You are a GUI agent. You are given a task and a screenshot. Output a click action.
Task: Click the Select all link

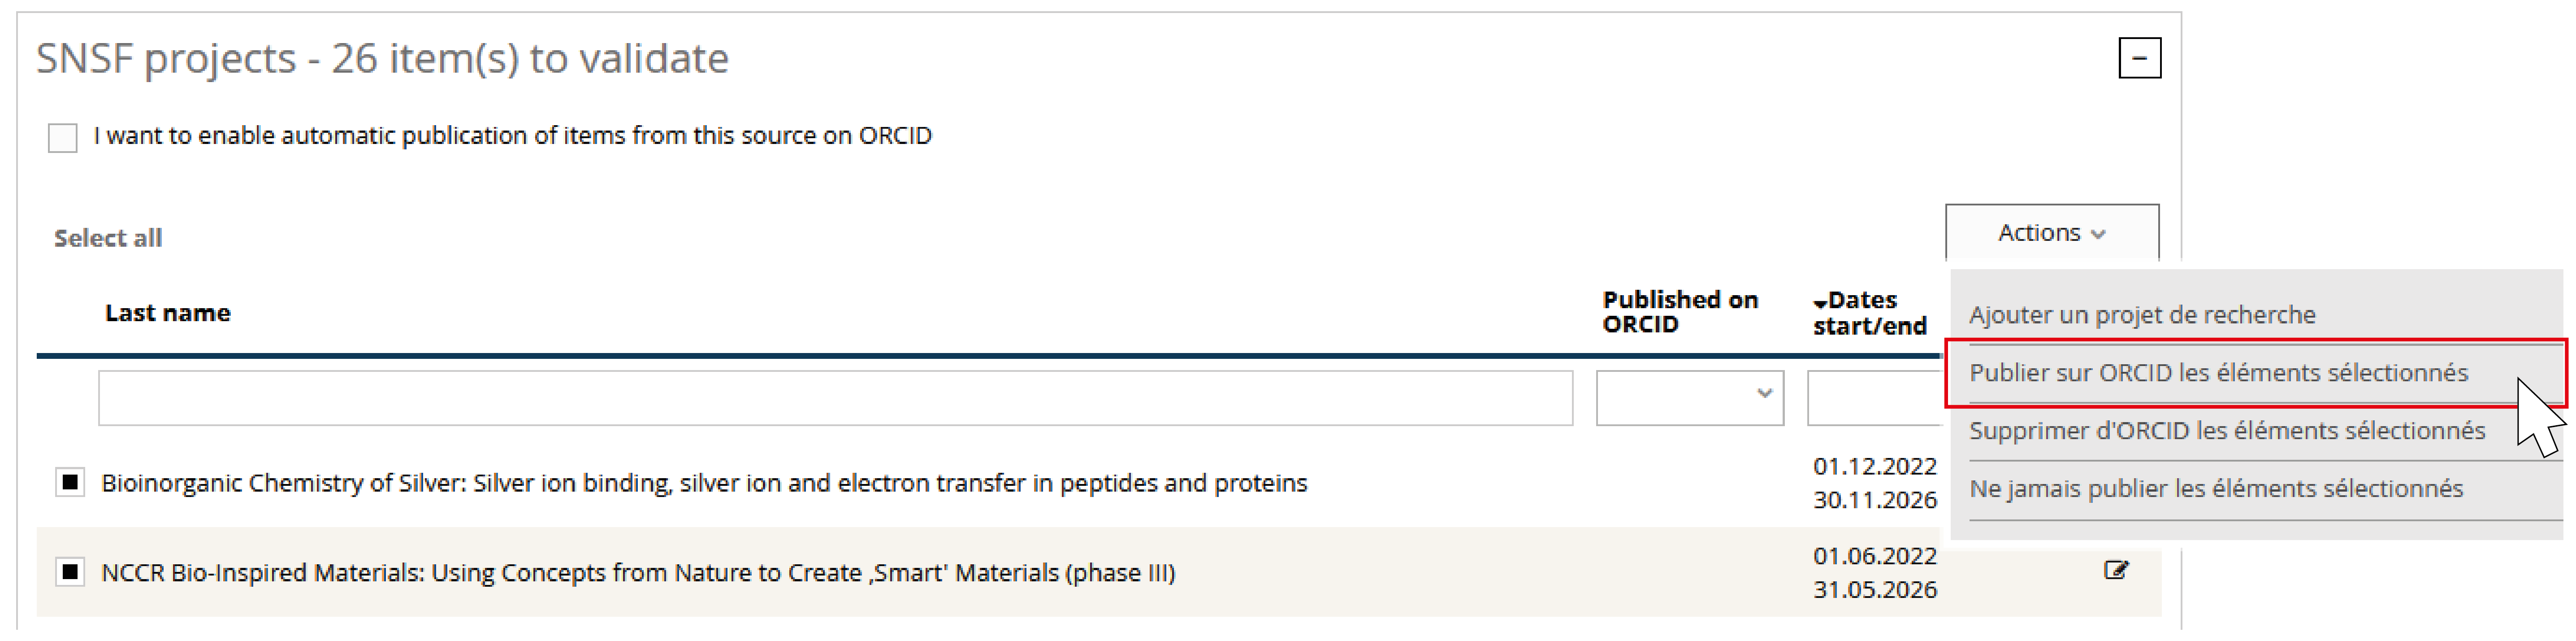tap(108, 238)
